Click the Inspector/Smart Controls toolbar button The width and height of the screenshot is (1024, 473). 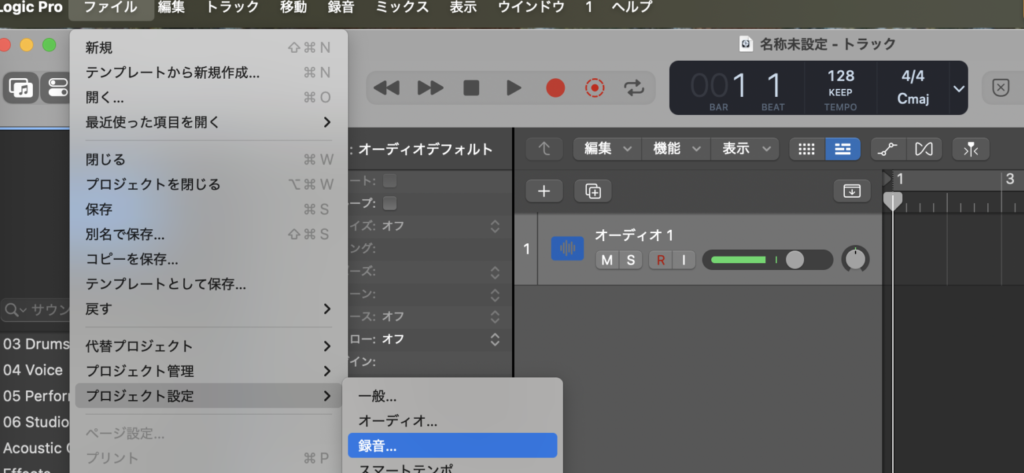56,88
